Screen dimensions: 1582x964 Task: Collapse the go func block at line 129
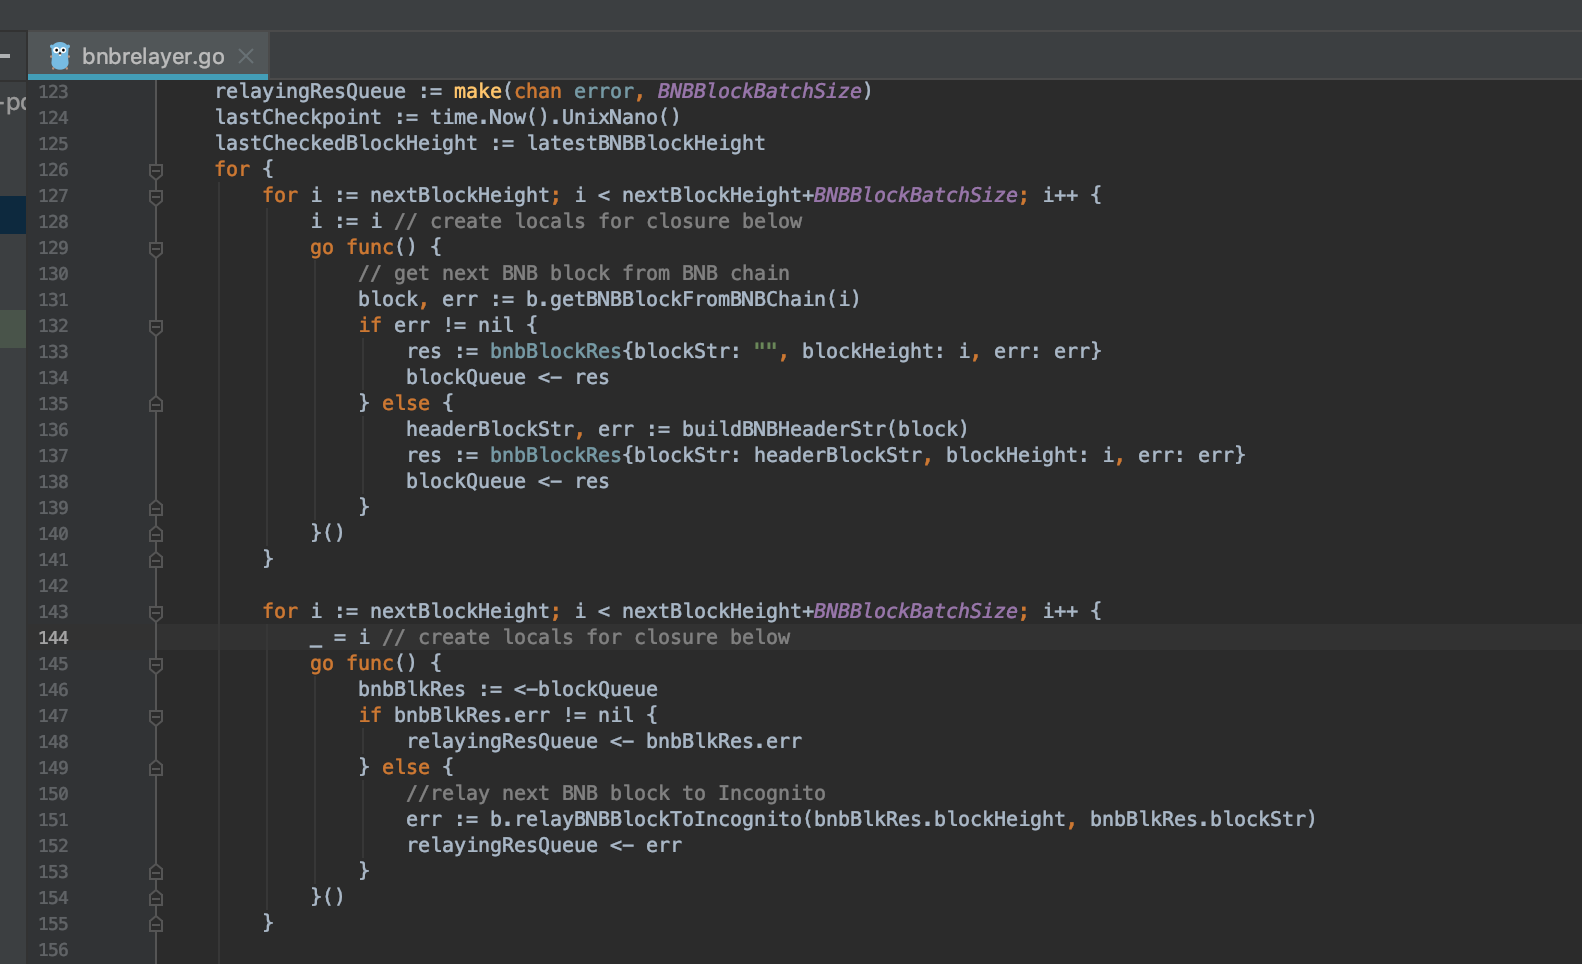tap(156, 248)
